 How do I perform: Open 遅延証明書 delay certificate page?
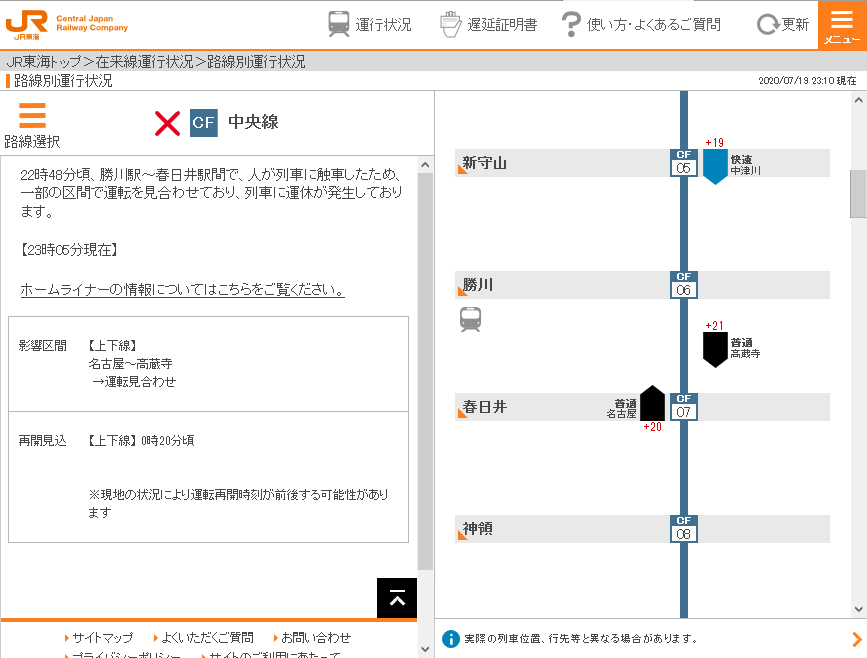[488, 24]
